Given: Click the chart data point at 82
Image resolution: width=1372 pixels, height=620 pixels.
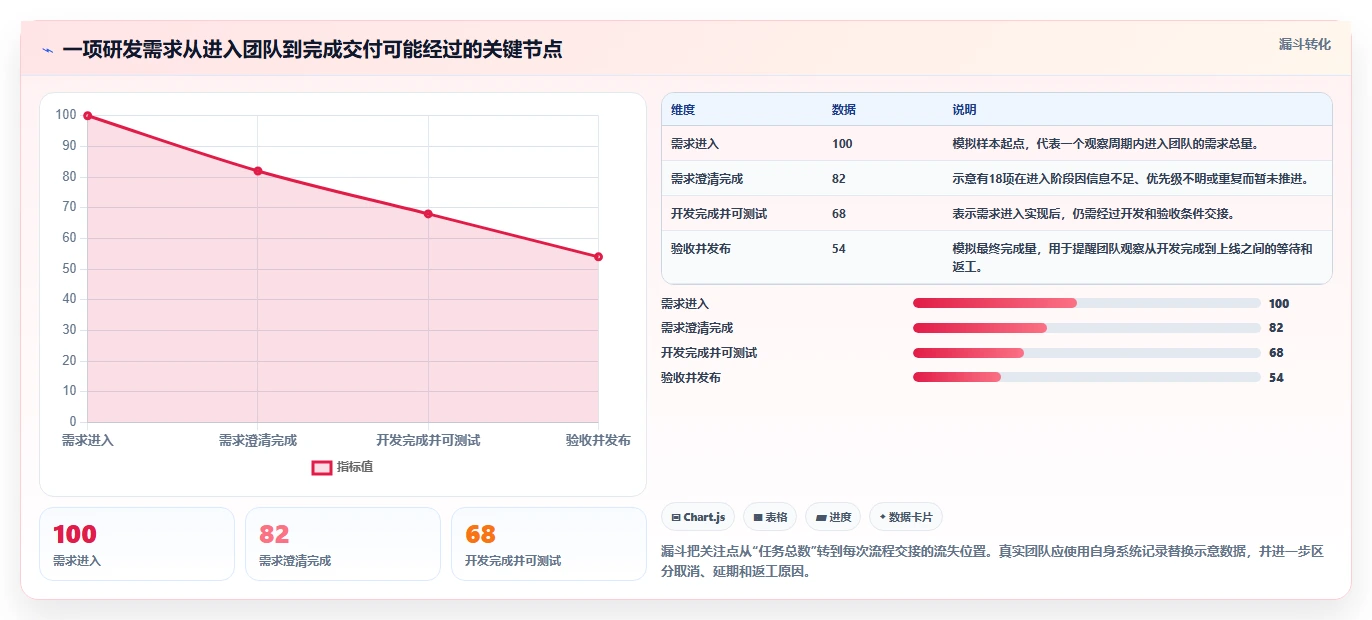Looking at the screenshot, I should (x=258, y=171).
